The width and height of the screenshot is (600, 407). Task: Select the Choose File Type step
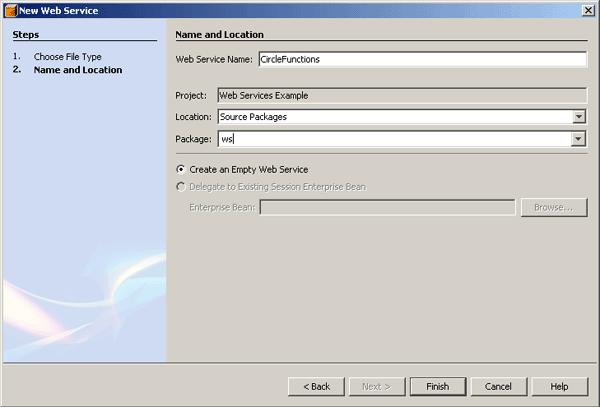(x=67, y=57)
